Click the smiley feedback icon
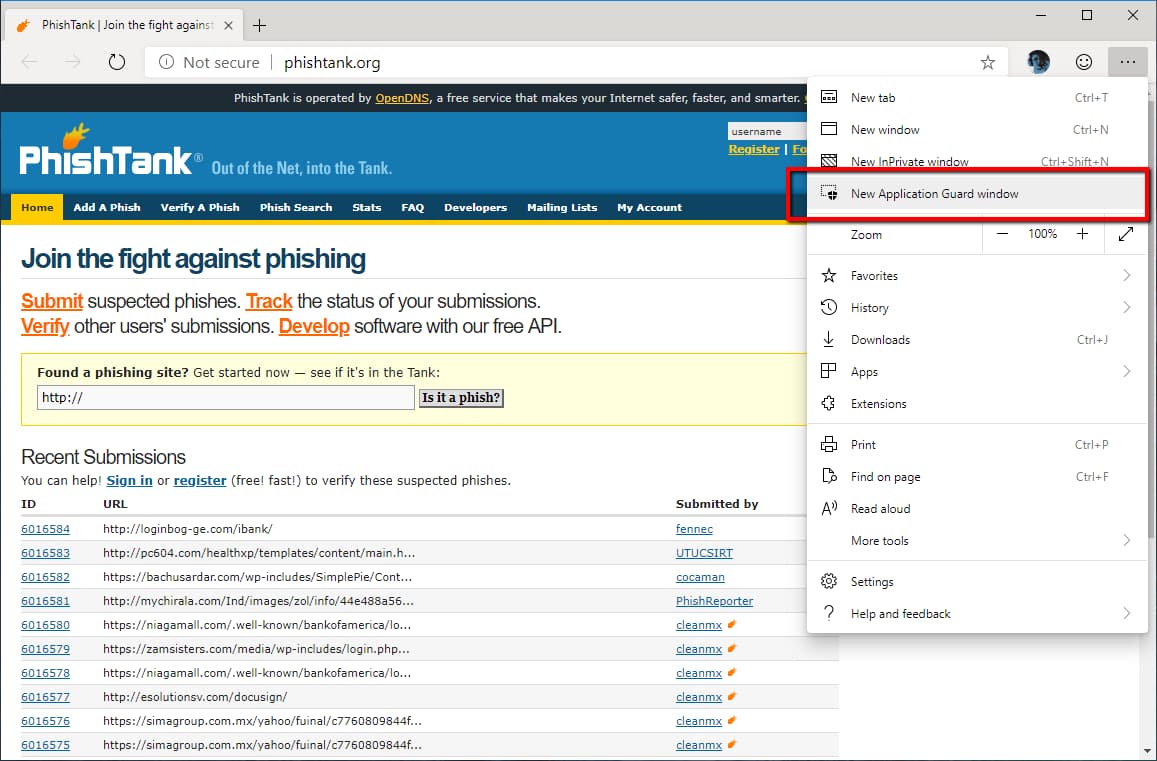This screenshot has width=1157, height=761. coord(1083,61)
